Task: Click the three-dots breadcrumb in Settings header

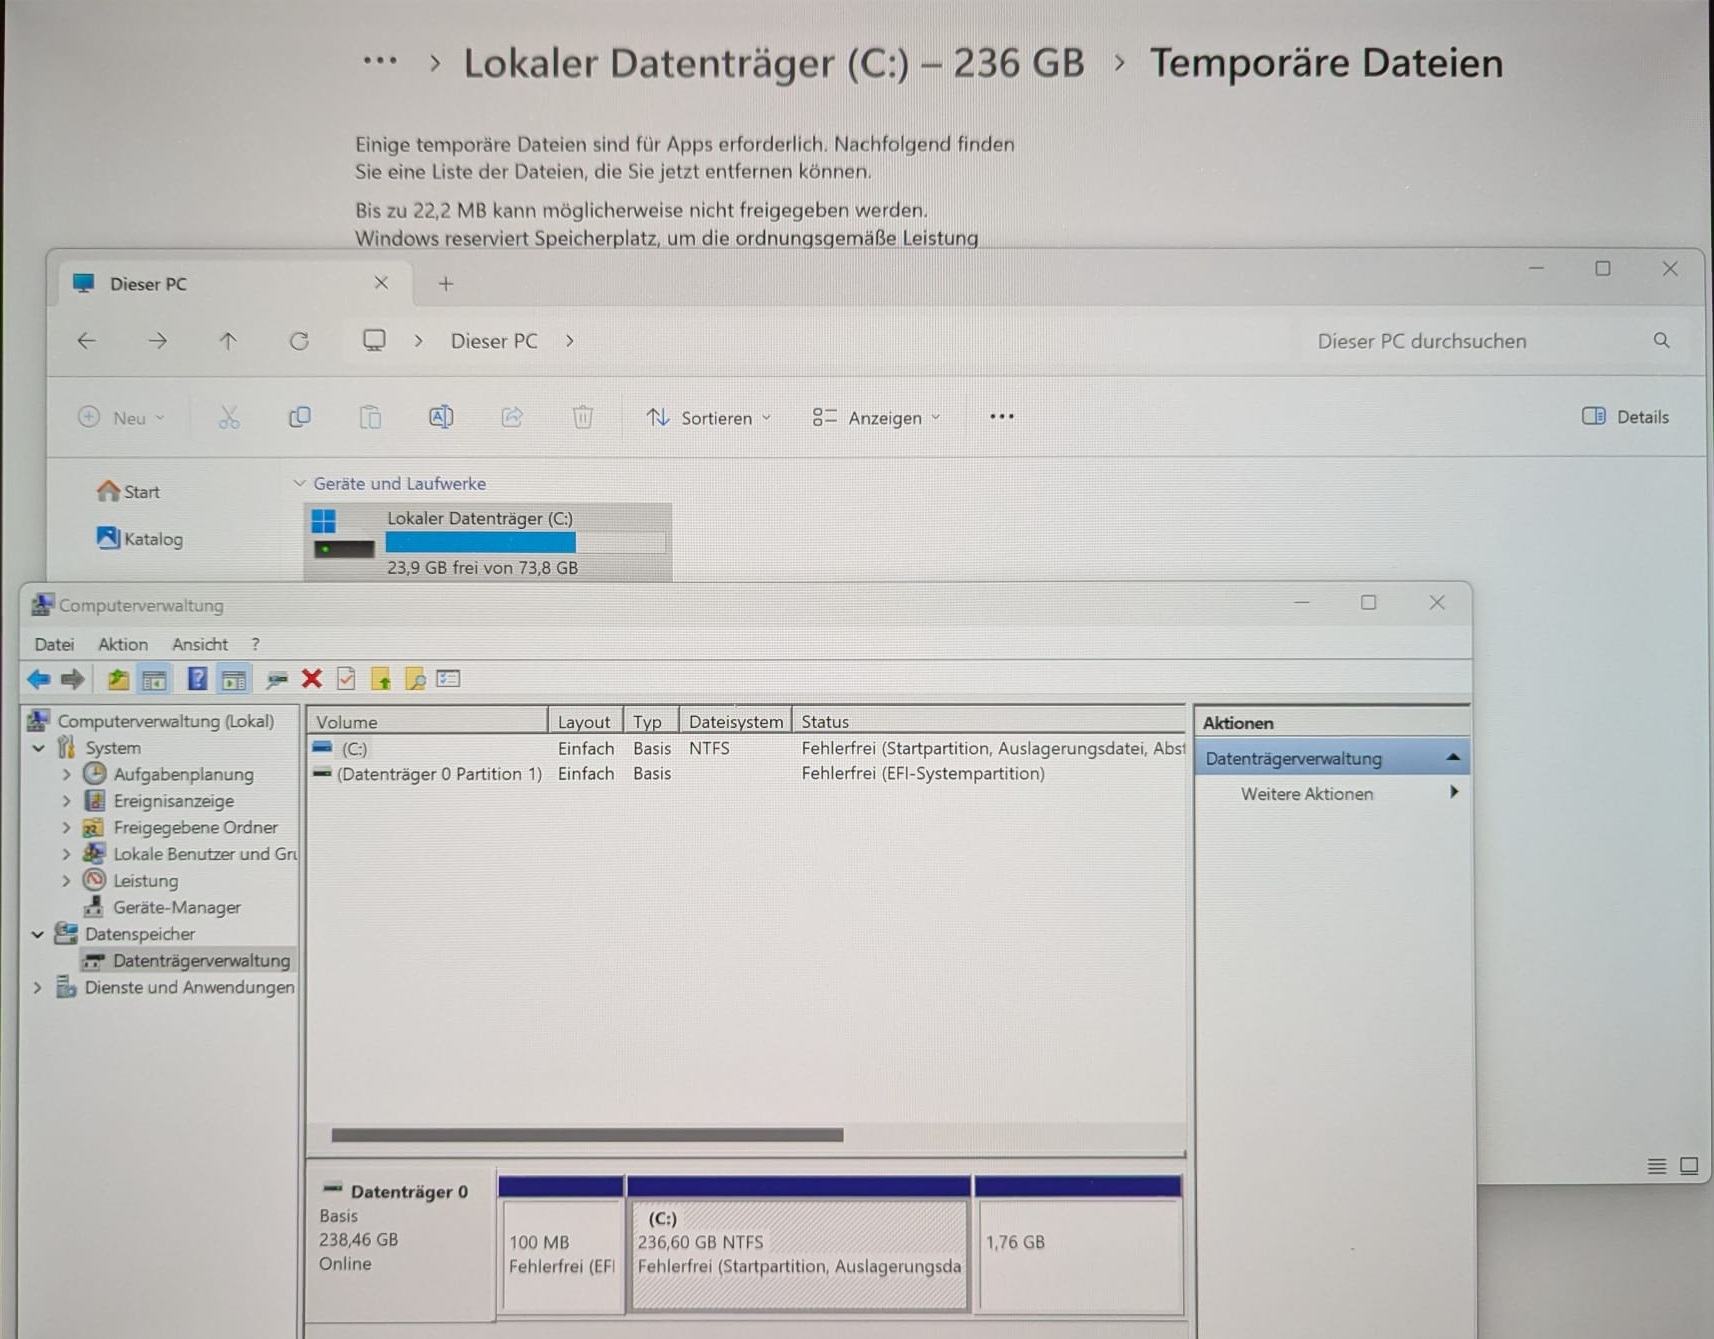Action: 380,62
